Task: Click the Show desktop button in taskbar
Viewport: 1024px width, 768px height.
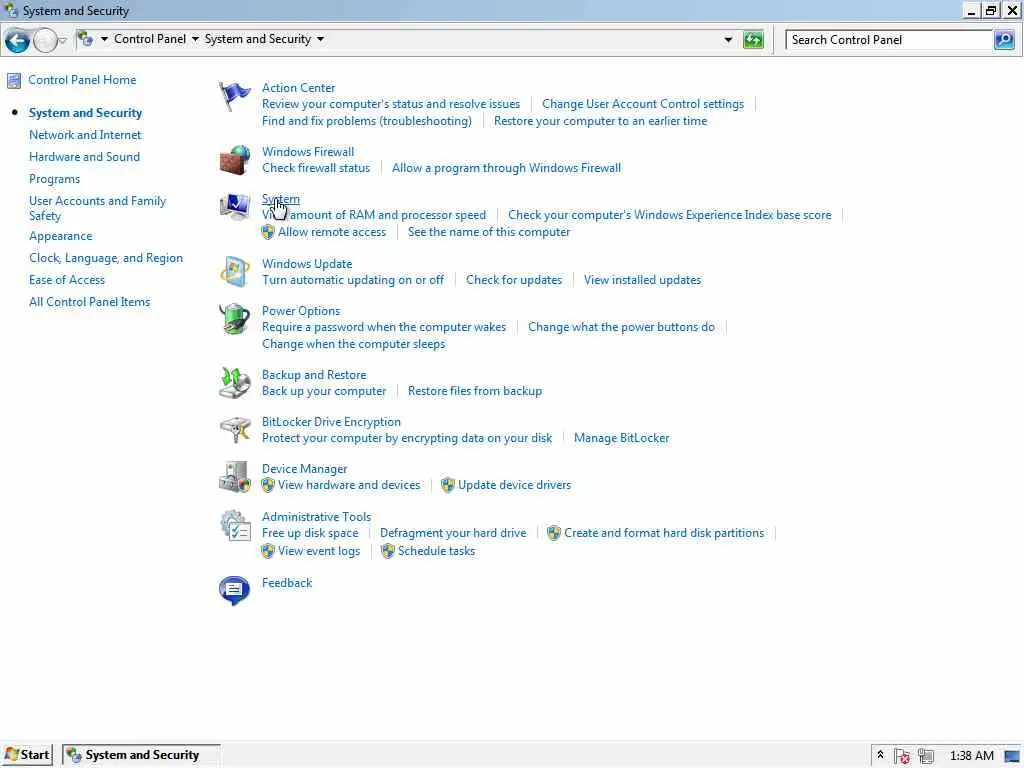Action: 1012,756
